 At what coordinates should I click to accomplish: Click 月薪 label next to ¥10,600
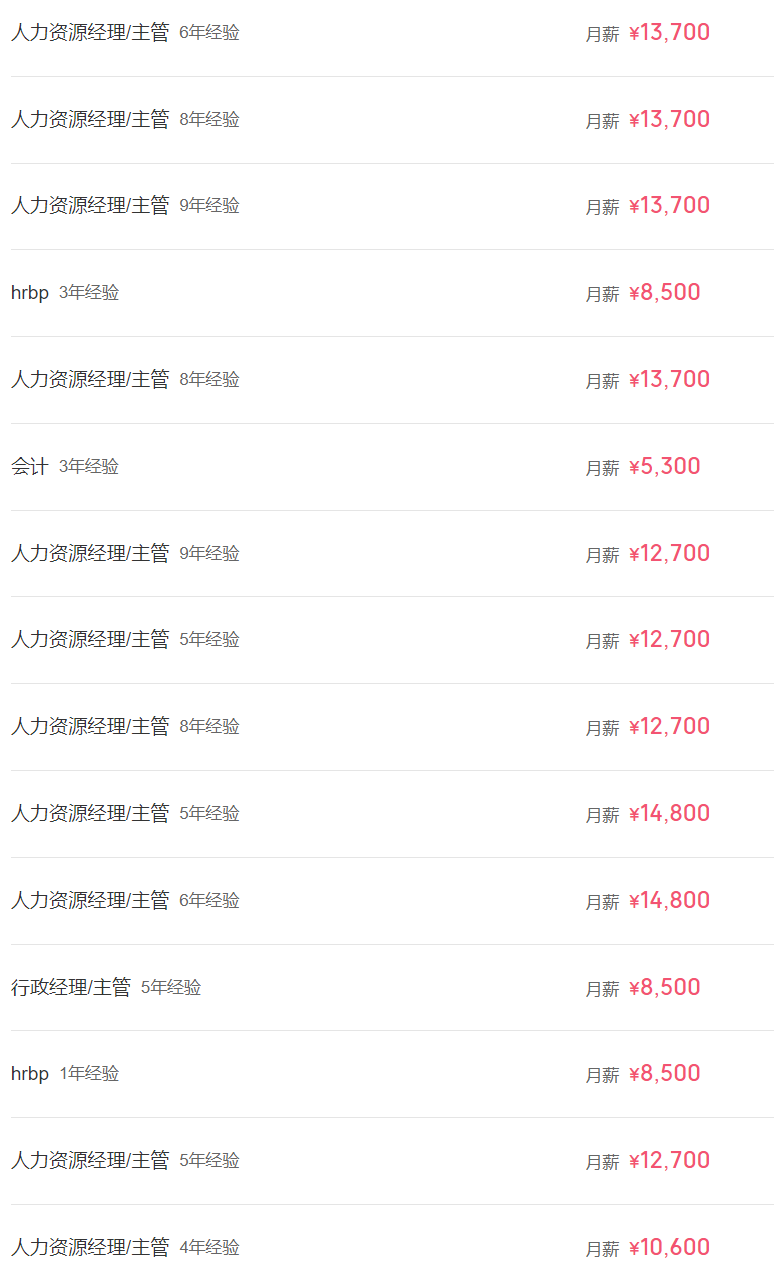(x=602, y=1249)
